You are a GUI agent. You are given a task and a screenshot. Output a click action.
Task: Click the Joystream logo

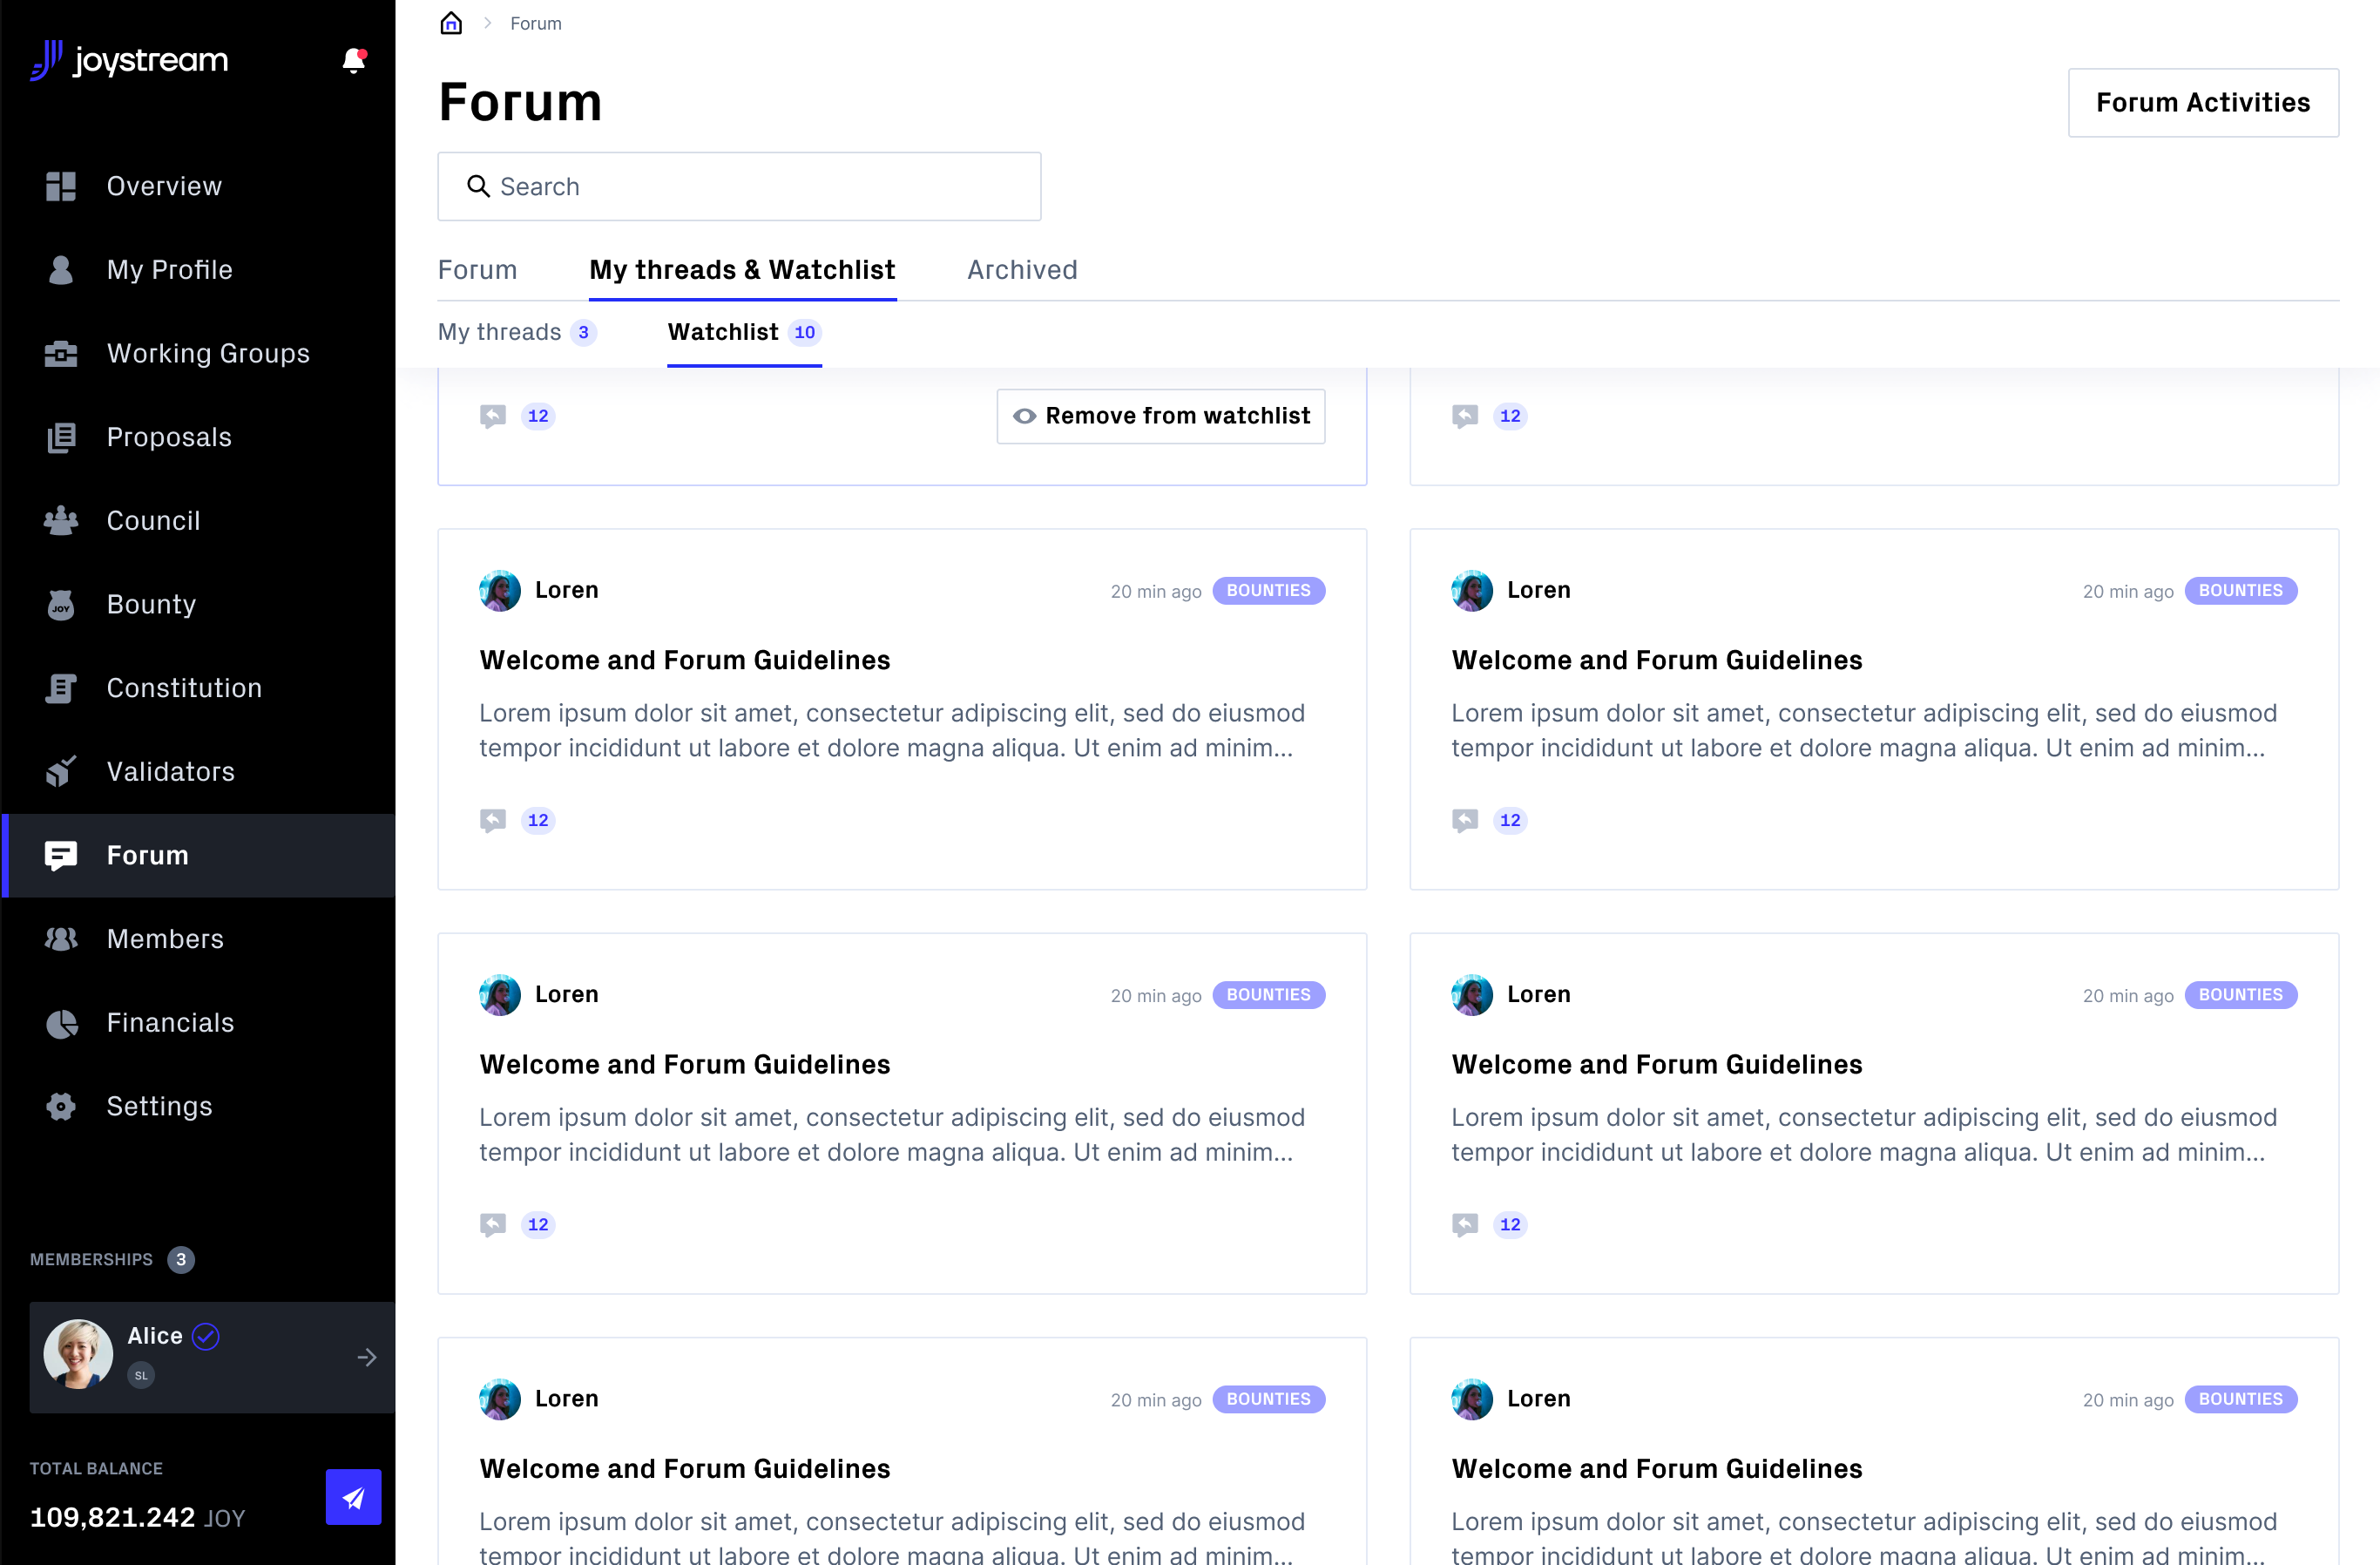(129, 60)
